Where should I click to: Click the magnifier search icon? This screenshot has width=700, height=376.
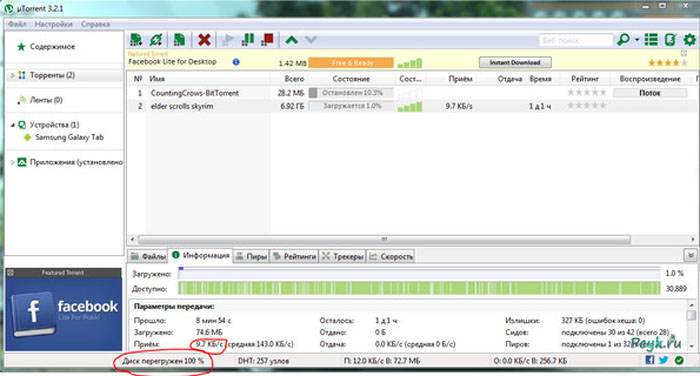tap(623, 40)
